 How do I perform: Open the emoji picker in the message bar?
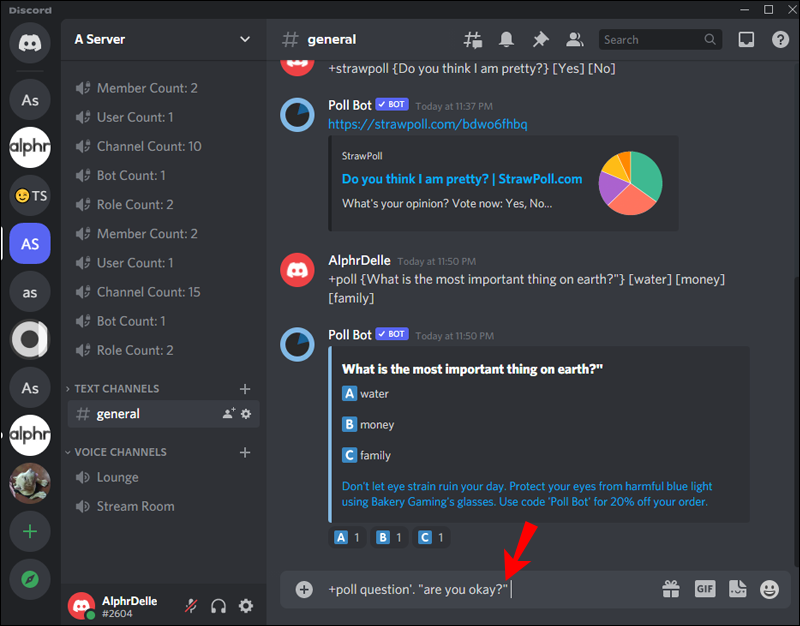pos(770,589)
